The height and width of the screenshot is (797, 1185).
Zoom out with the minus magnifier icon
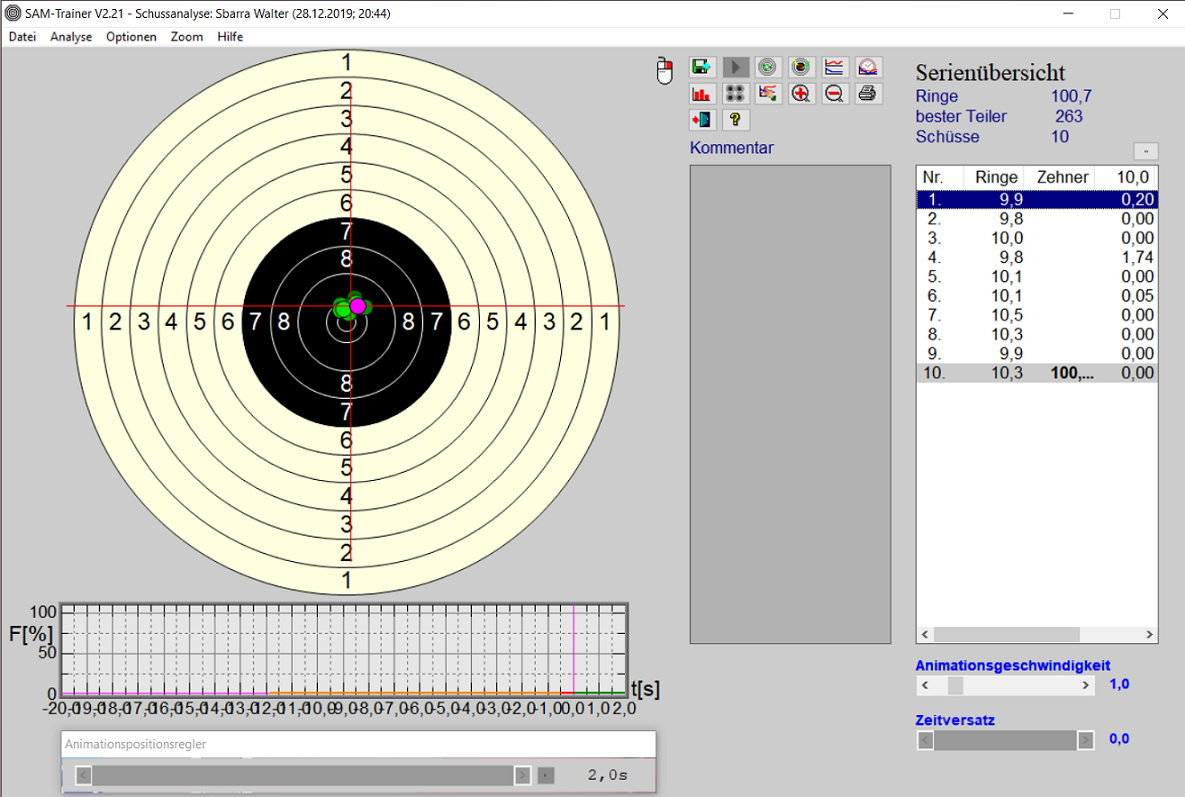tap(835, 94)
